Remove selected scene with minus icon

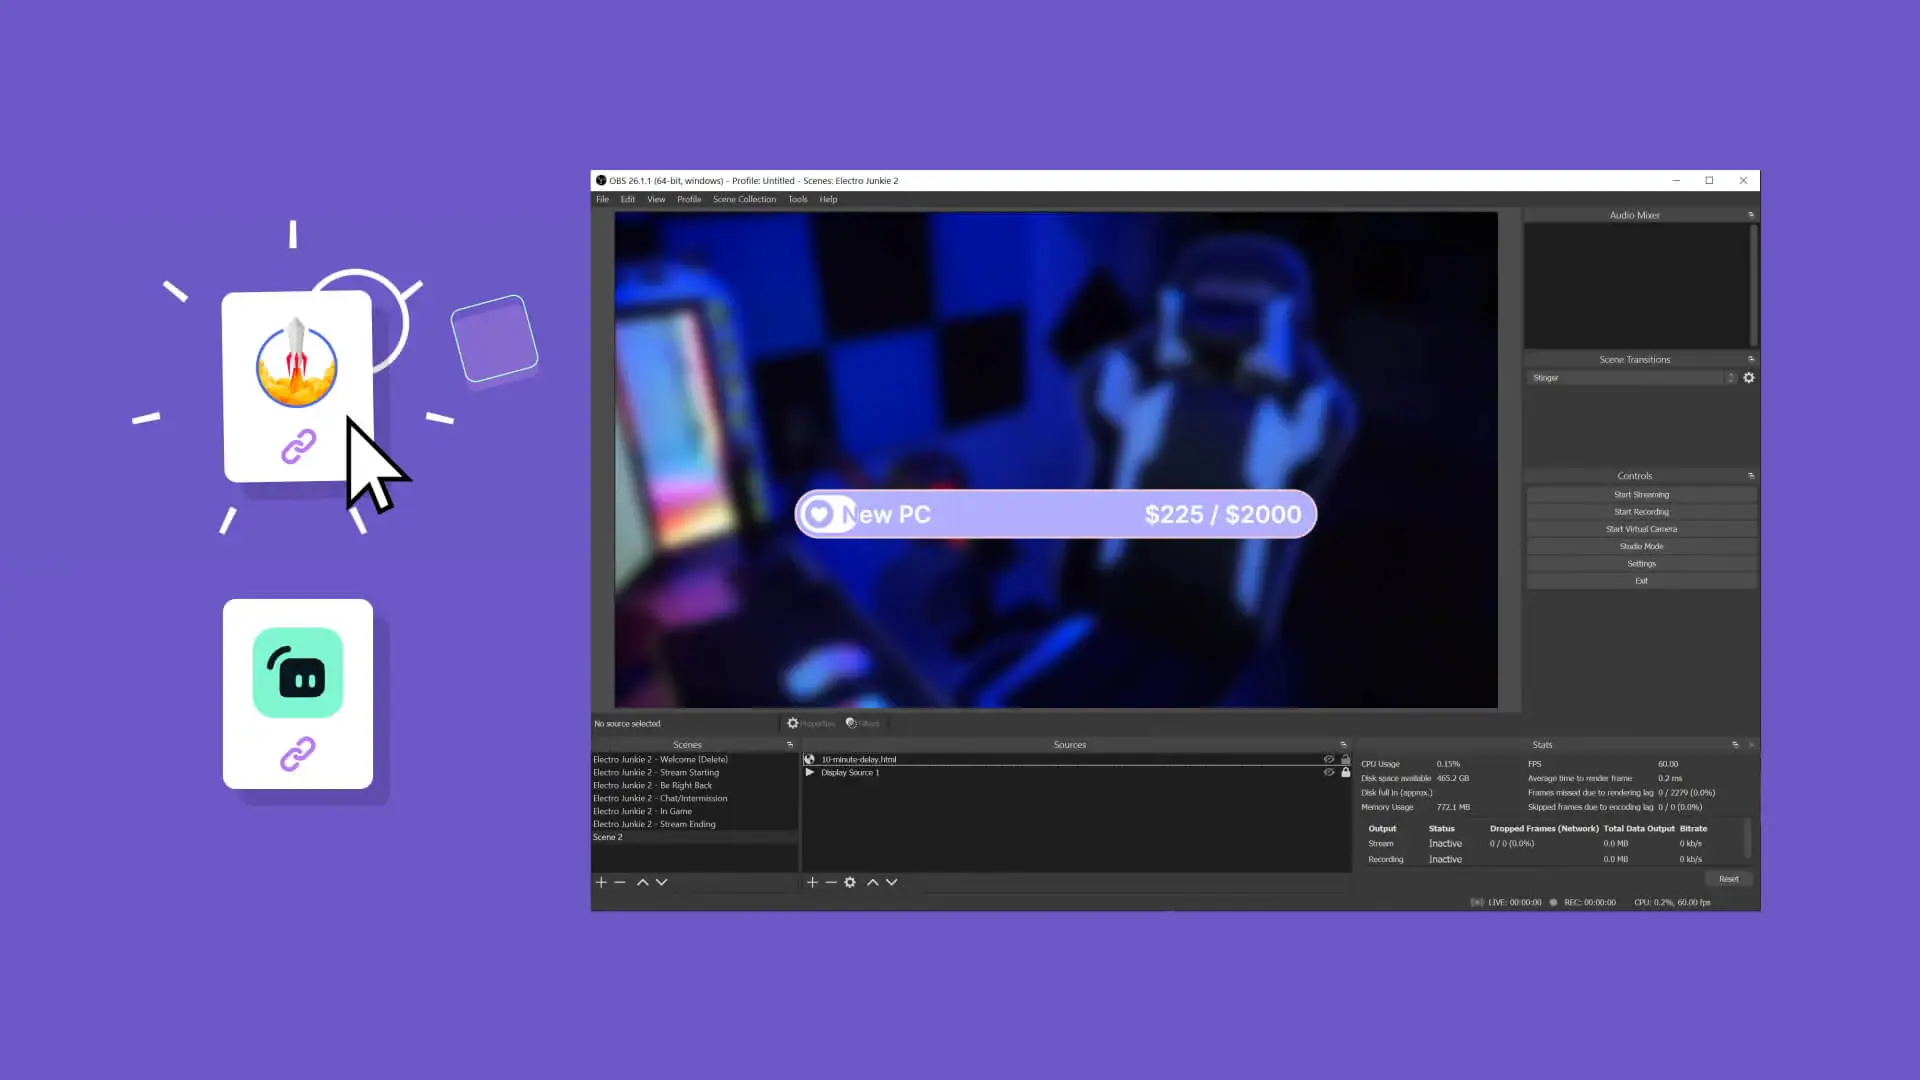pyautogui.click(x=620, y=882)
